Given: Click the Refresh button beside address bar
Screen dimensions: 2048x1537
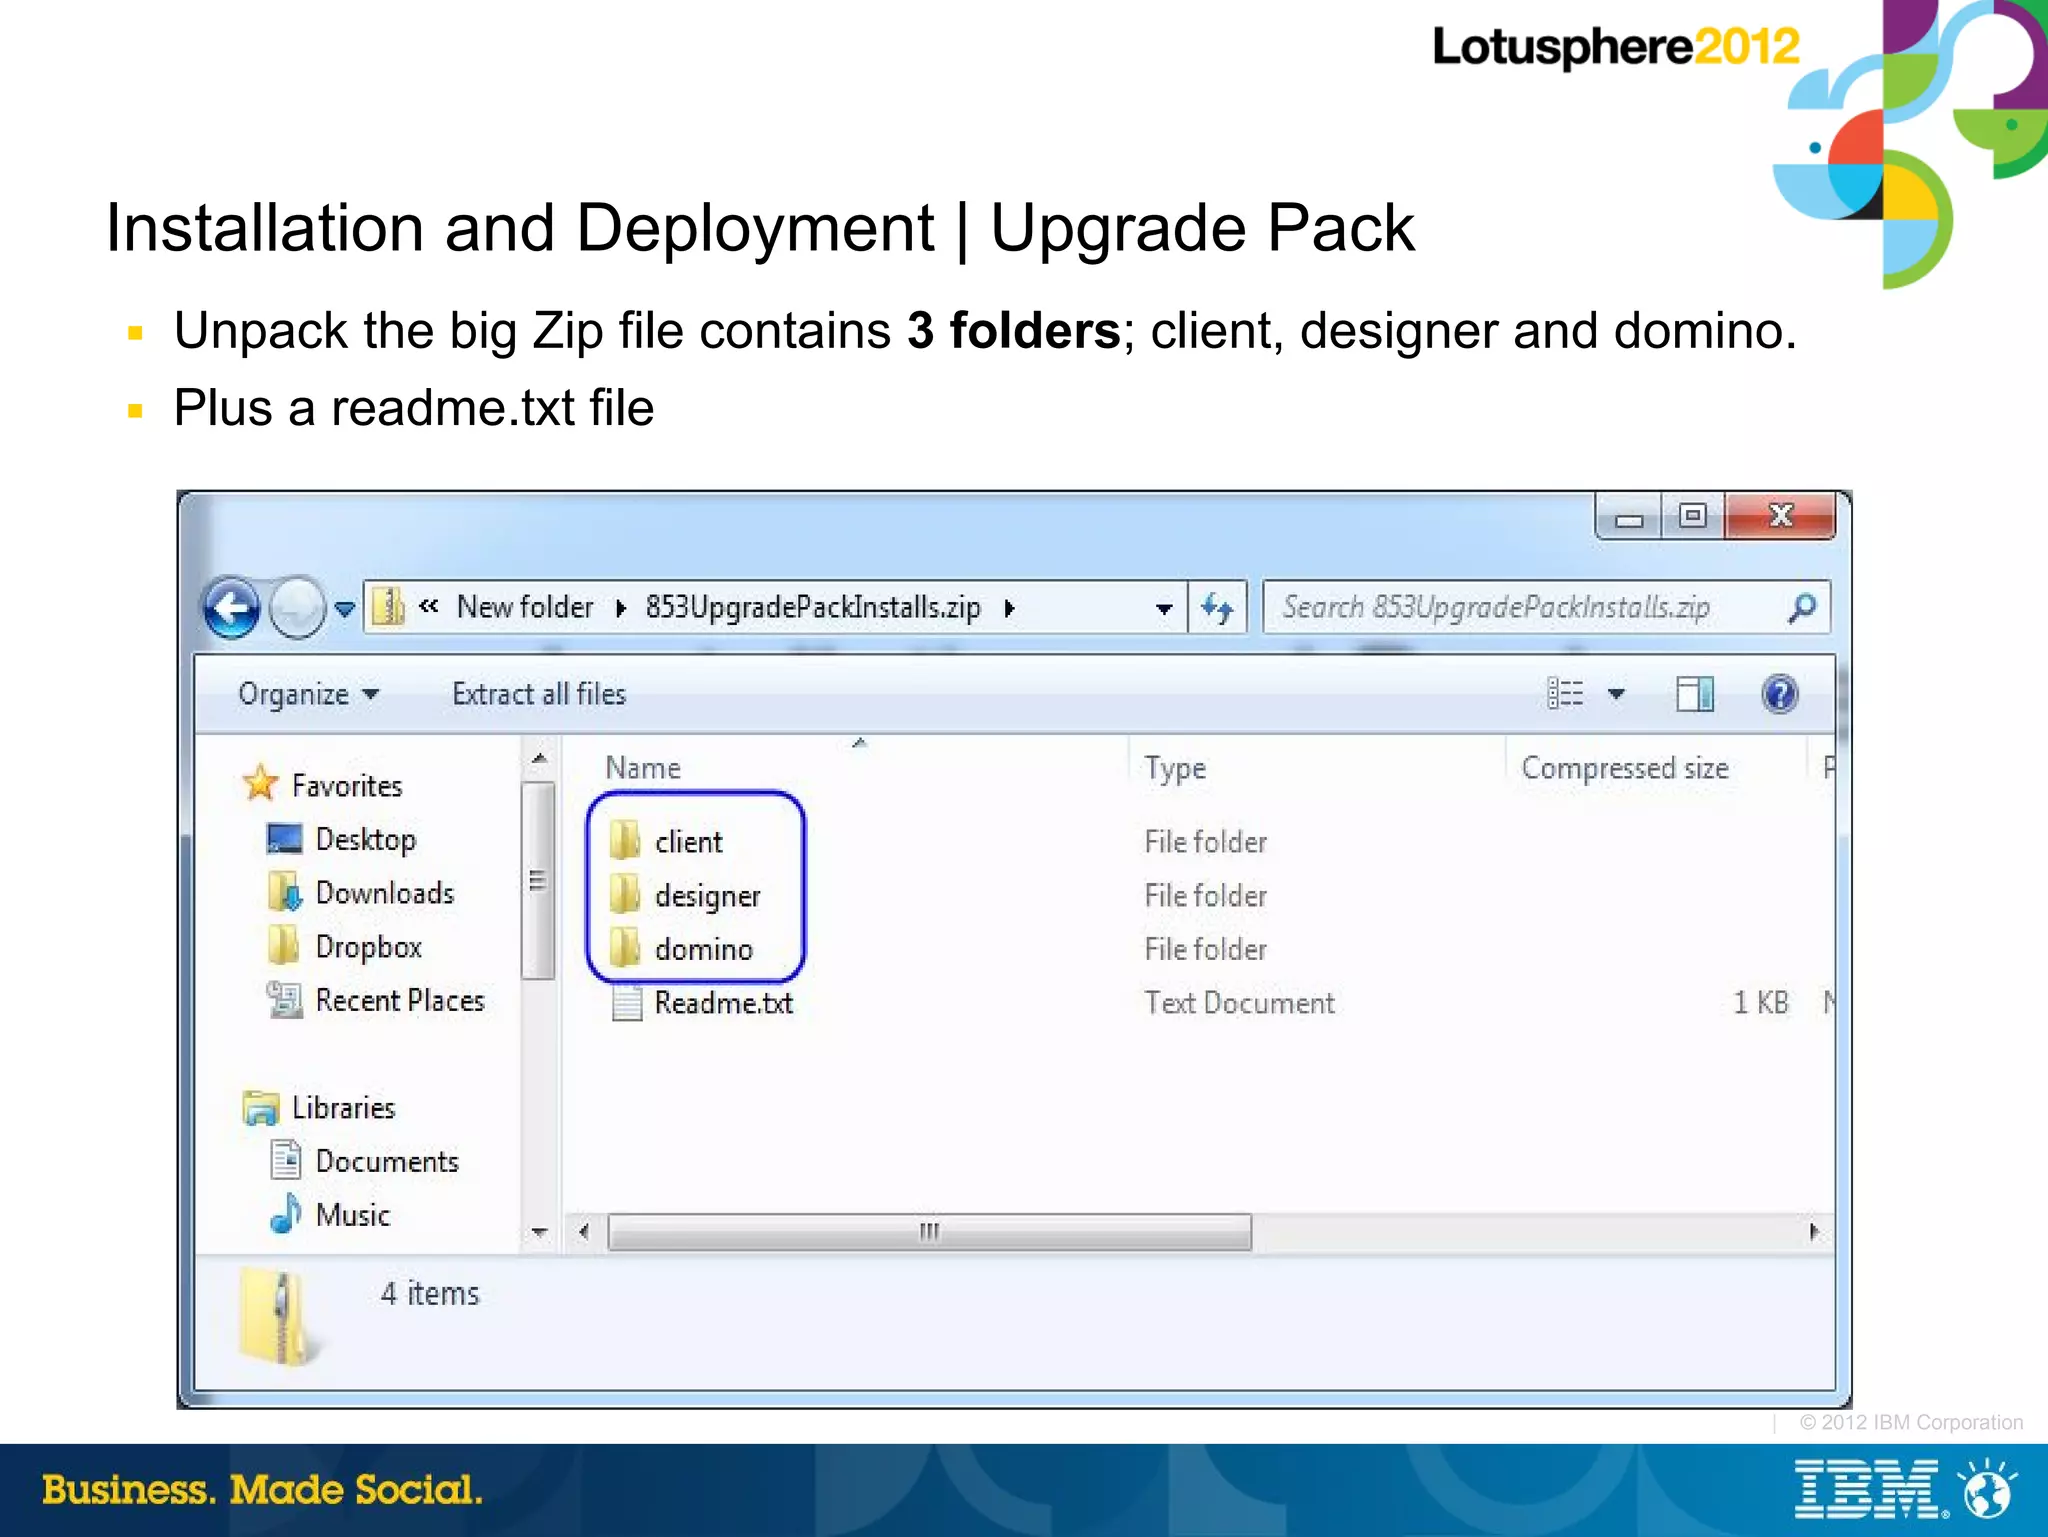Looking at the screenshot, I should click(x=1218, y=607).
